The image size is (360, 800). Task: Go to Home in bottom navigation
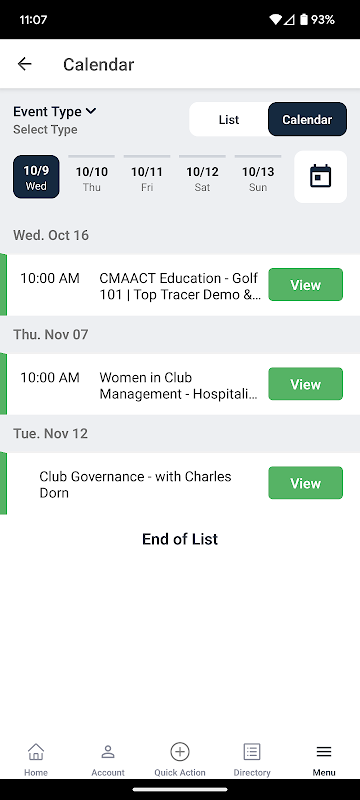pos(36,760)
